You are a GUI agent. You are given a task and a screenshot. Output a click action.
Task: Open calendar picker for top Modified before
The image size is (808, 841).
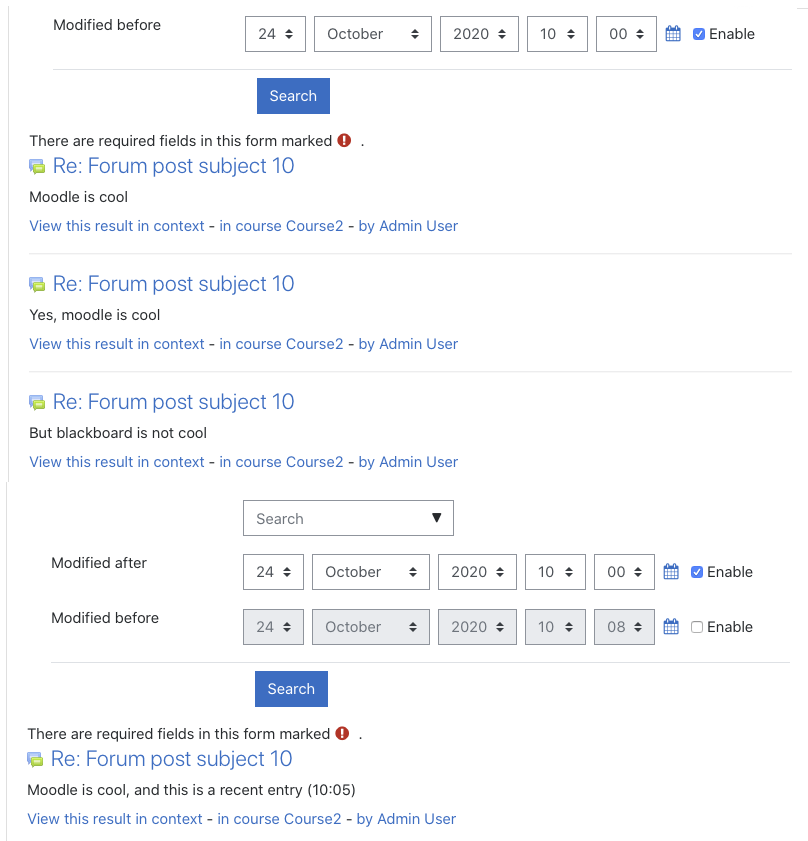673,34
